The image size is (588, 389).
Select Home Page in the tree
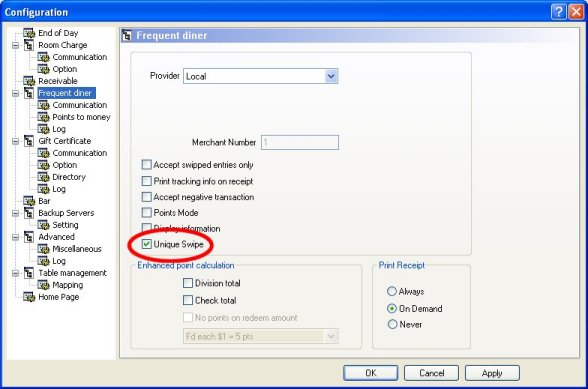coord(58,297)
